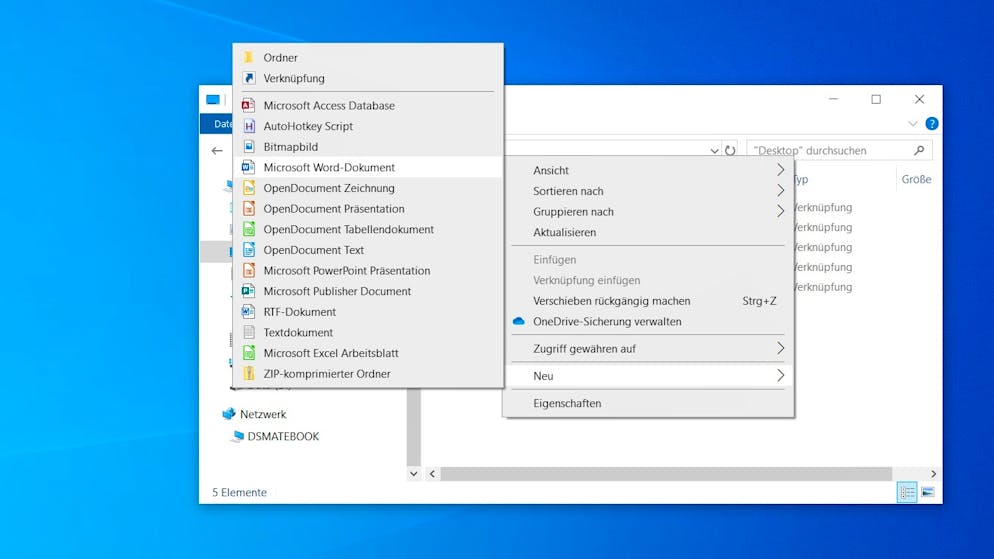The width and height of the screenshot is (994, 559).
Task: Click the OpenDocument Text icon
Action: coord(248,250)
